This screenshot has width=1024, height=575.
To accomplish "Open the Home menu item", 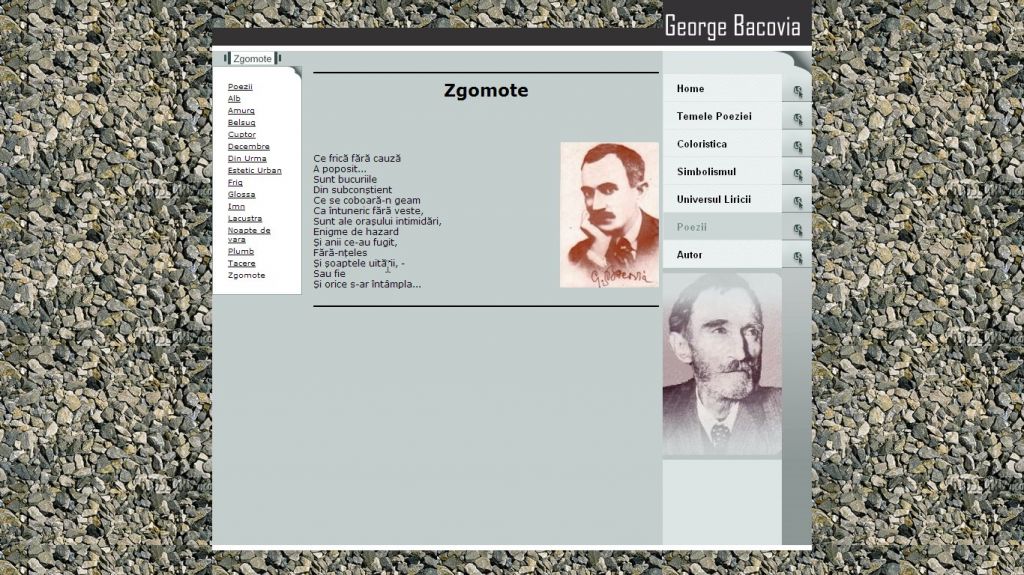I will pos(690,89).
